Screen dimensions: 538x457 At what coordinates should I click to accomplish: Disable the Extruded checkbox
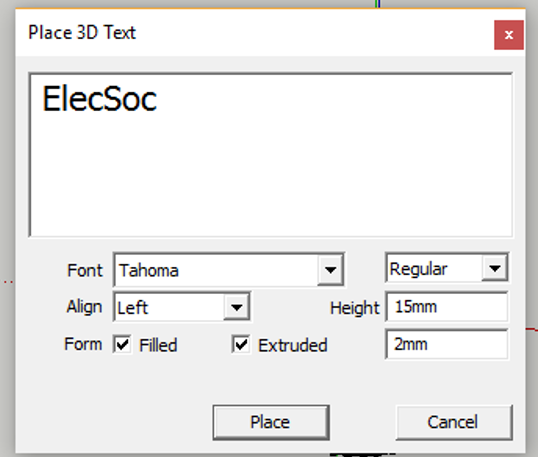[241, 344]
